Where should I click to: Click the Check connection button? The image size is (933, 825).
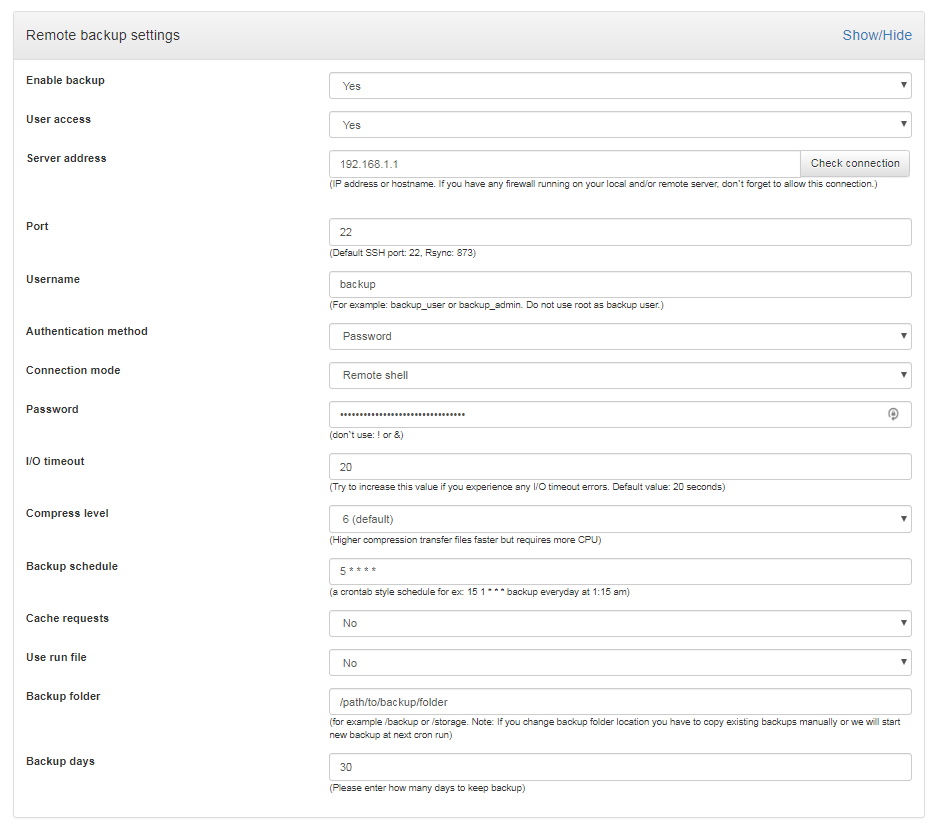pyautogui.click(x=855, y=163)
